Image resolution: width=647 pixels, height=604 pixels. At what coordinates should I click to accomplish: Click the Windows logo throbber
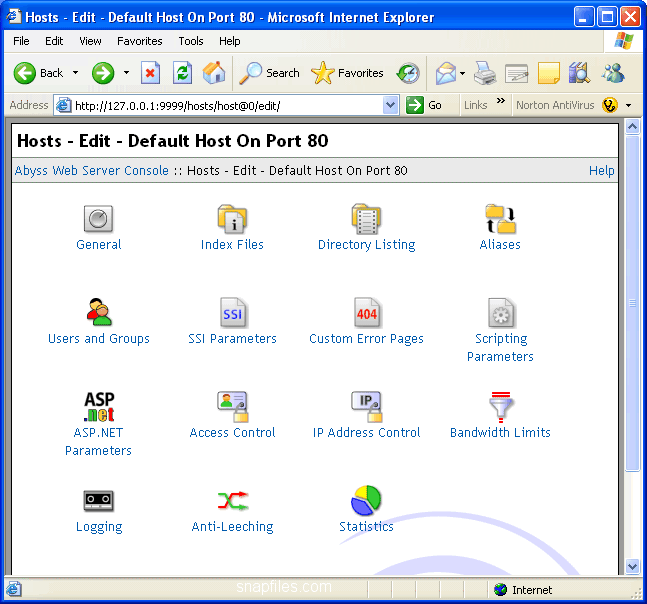(623, 41)
